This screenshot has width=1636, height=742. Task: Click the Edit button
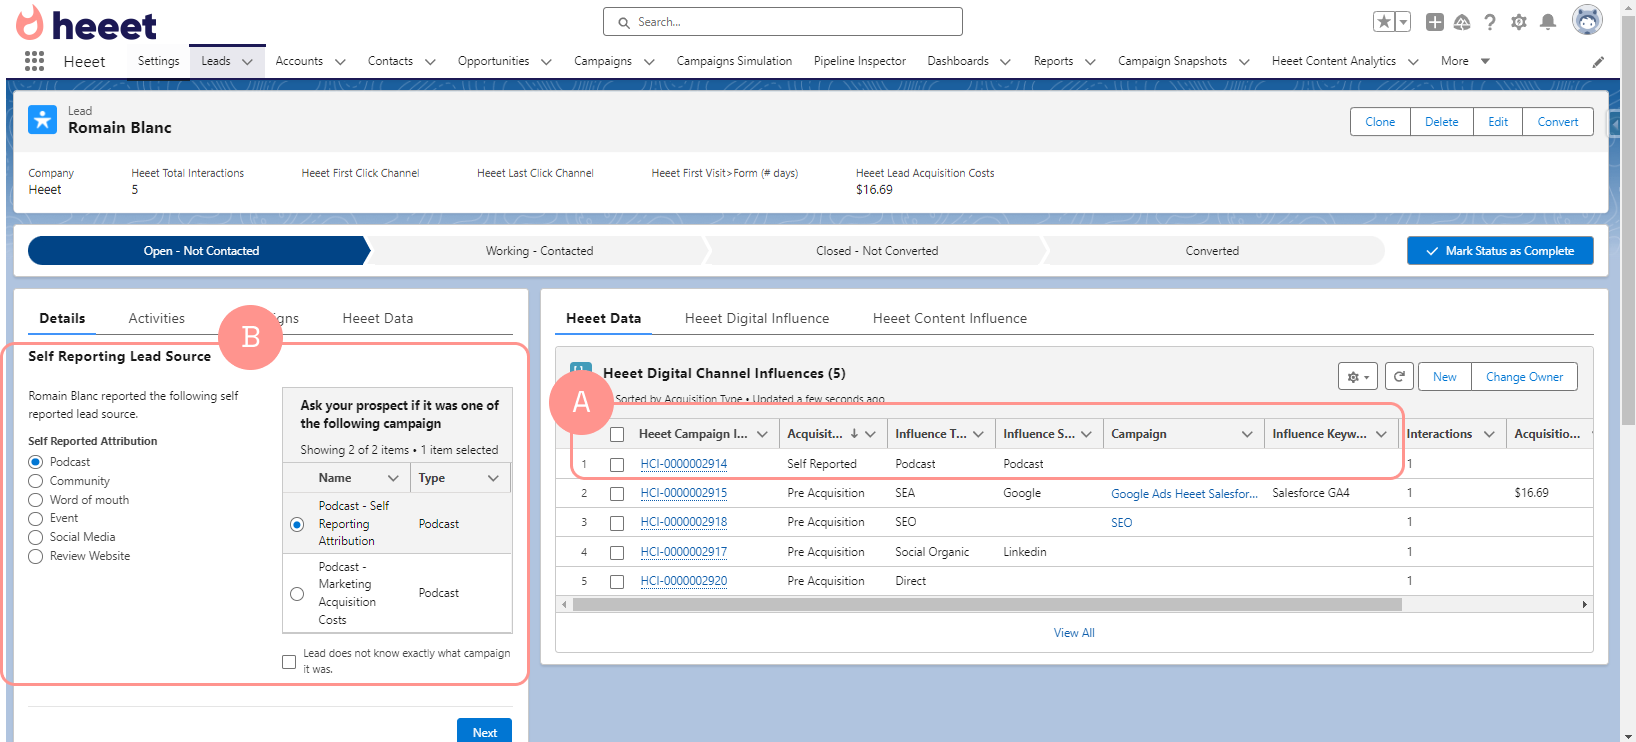(1498, 122)
